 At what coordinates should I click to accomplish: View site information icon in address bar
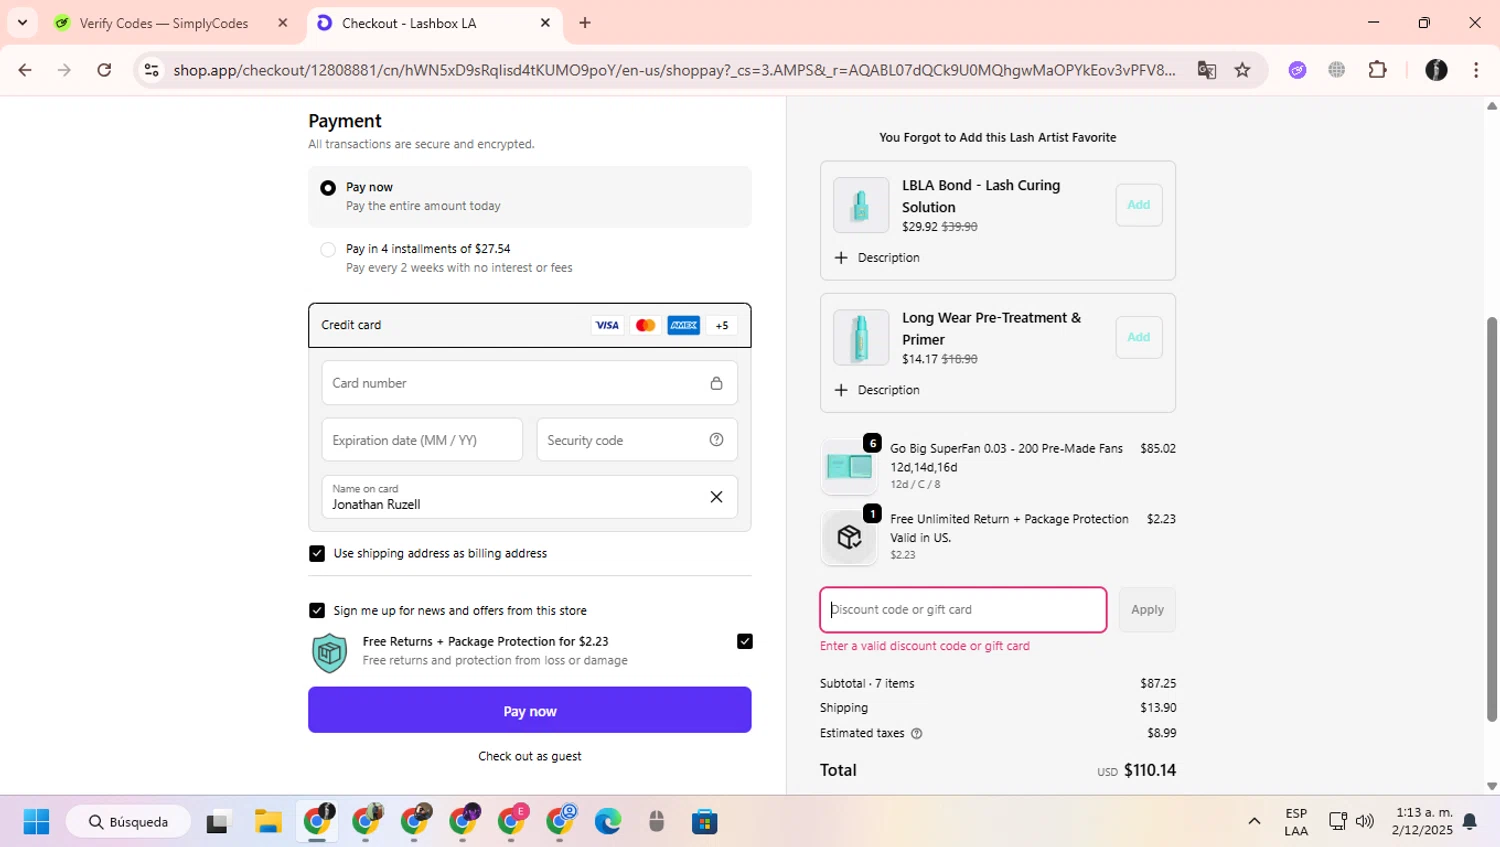(x=152, y=70)
